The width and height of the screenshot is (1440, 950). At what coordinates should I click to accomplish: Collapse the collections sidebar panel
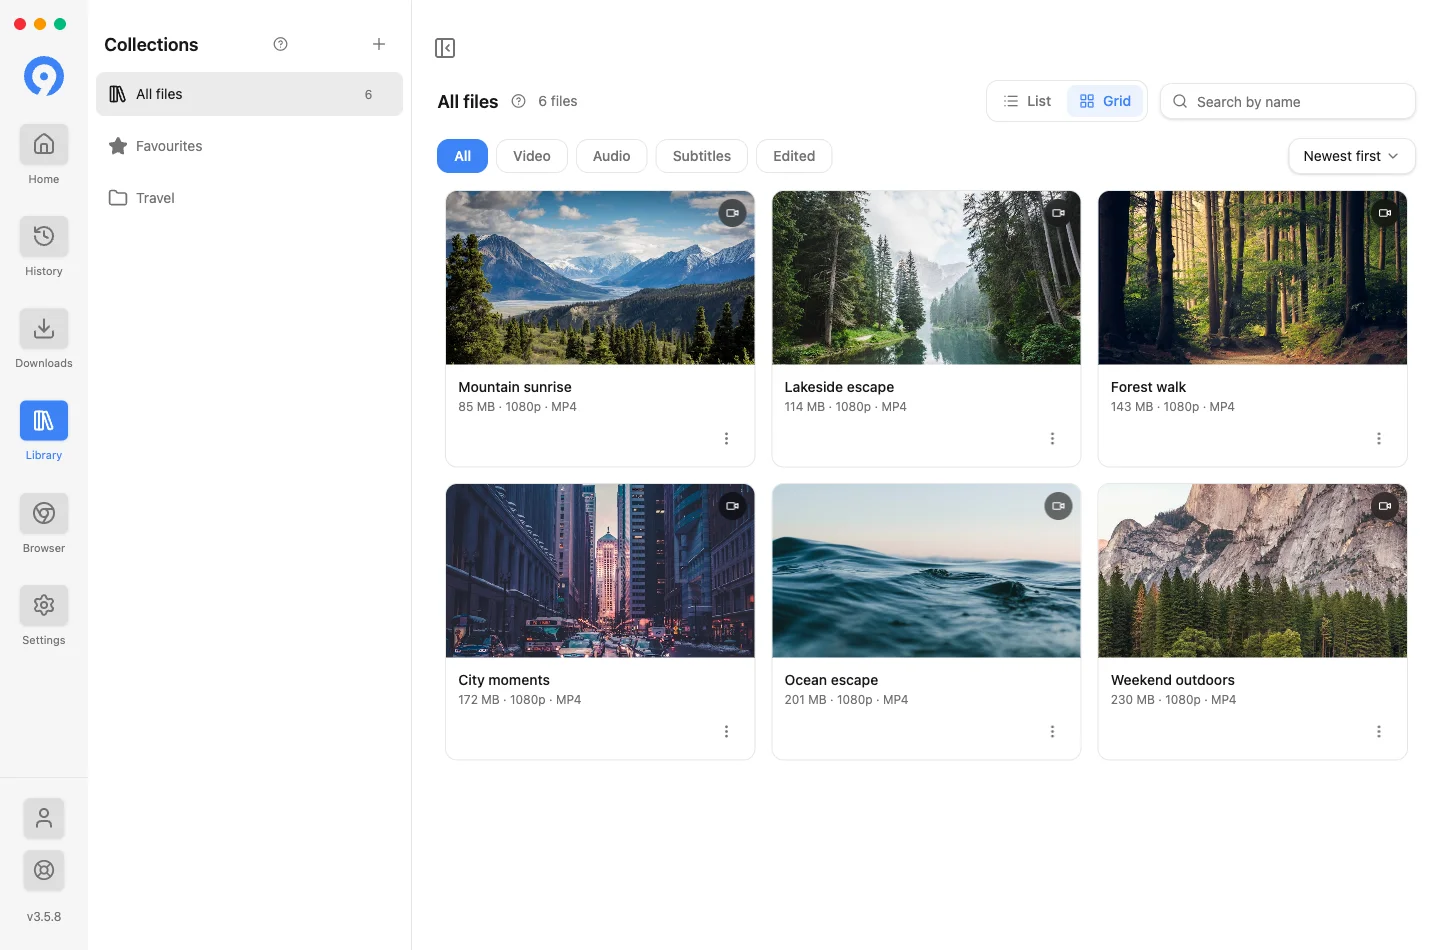click(x=445, y=48)
